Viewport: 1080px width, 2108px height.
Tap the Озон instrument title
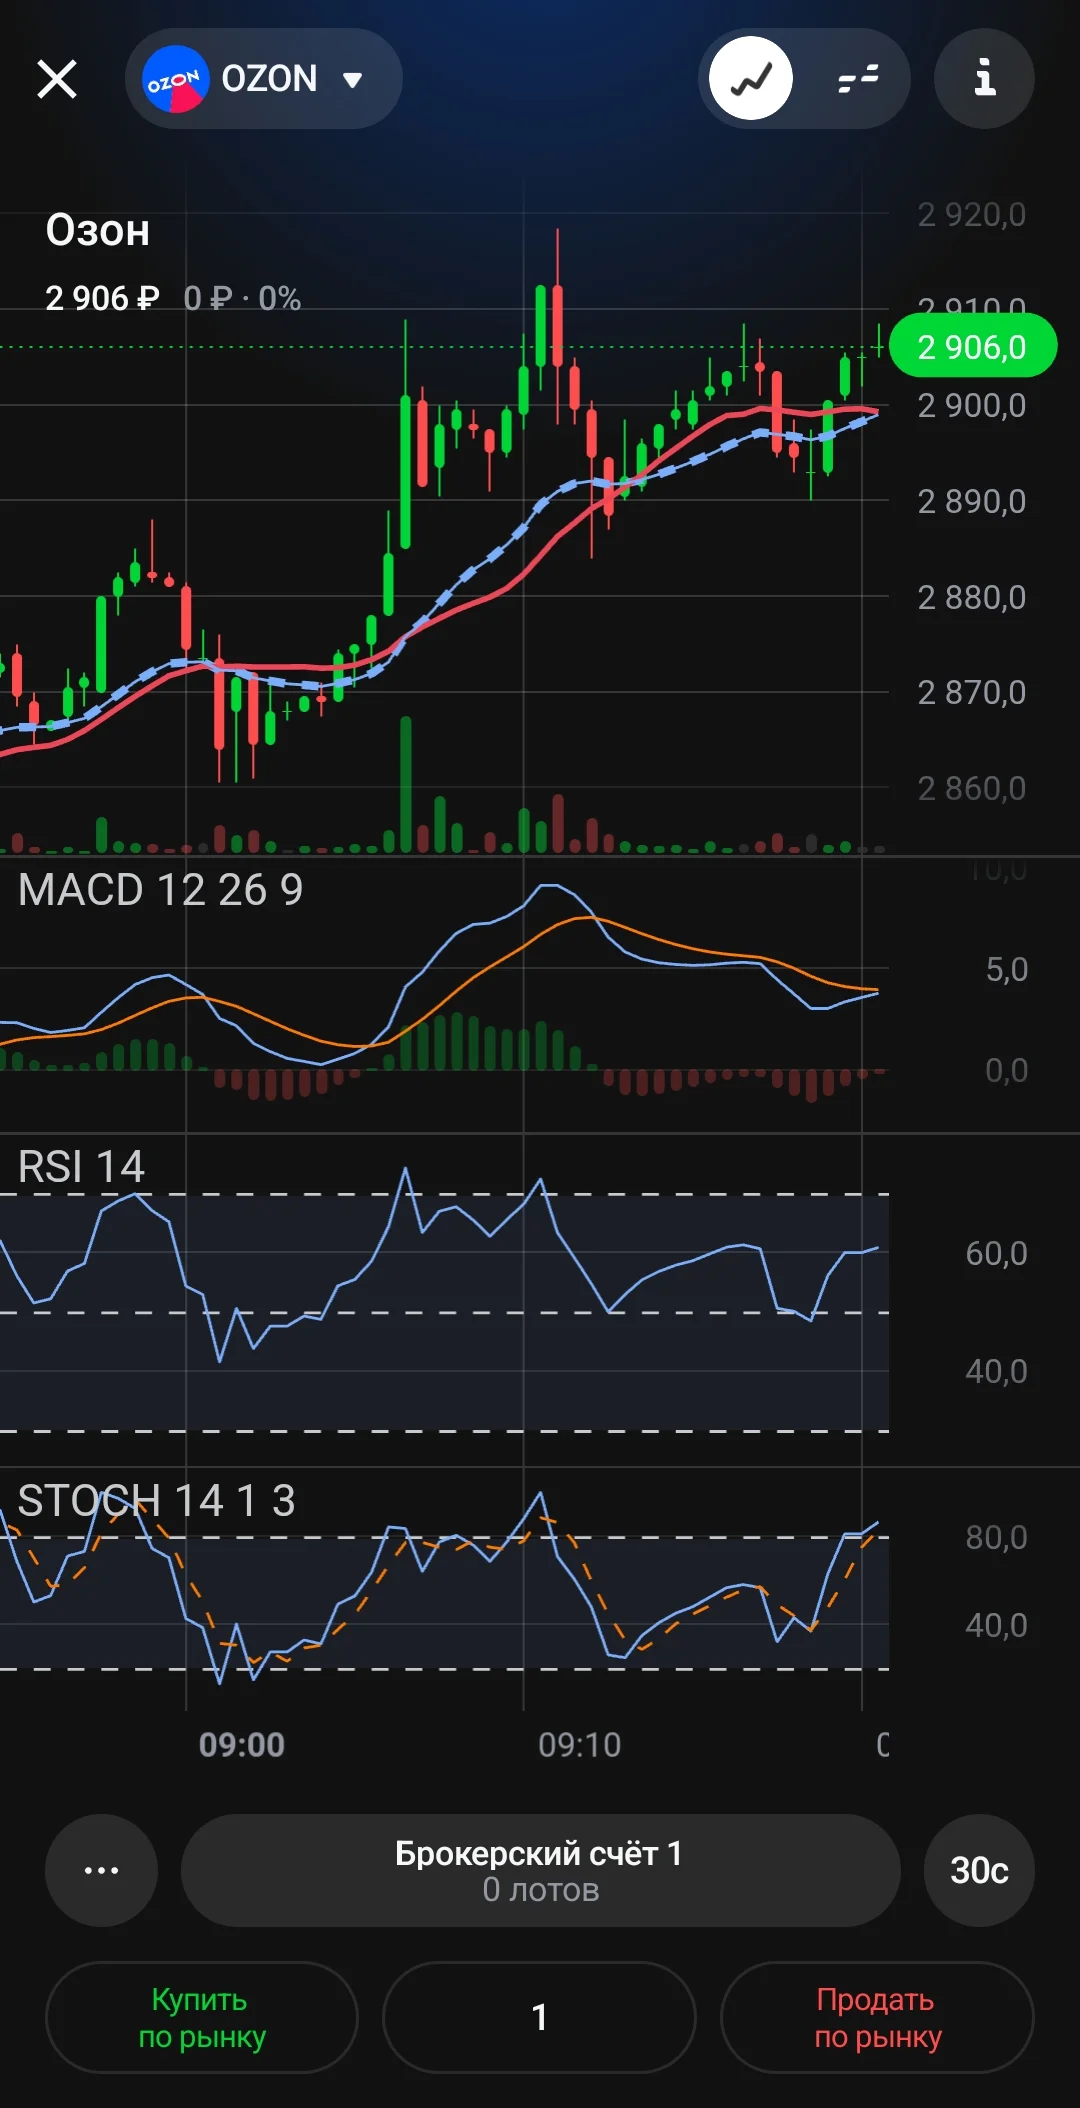coord(98,231)
